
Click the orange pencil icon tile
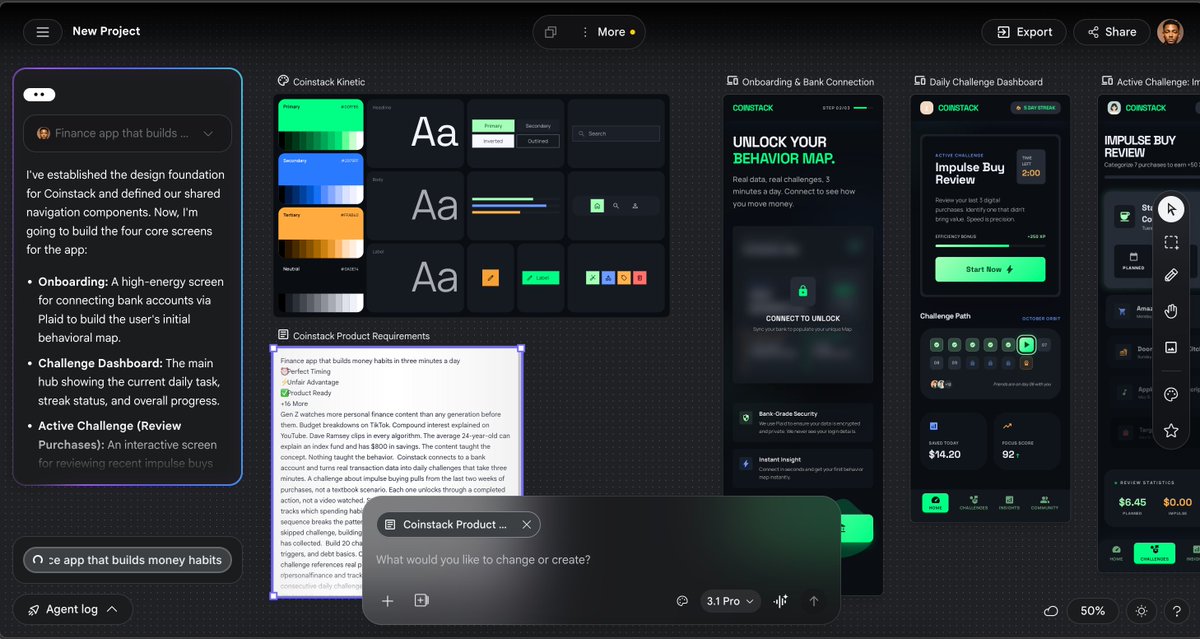490,277
